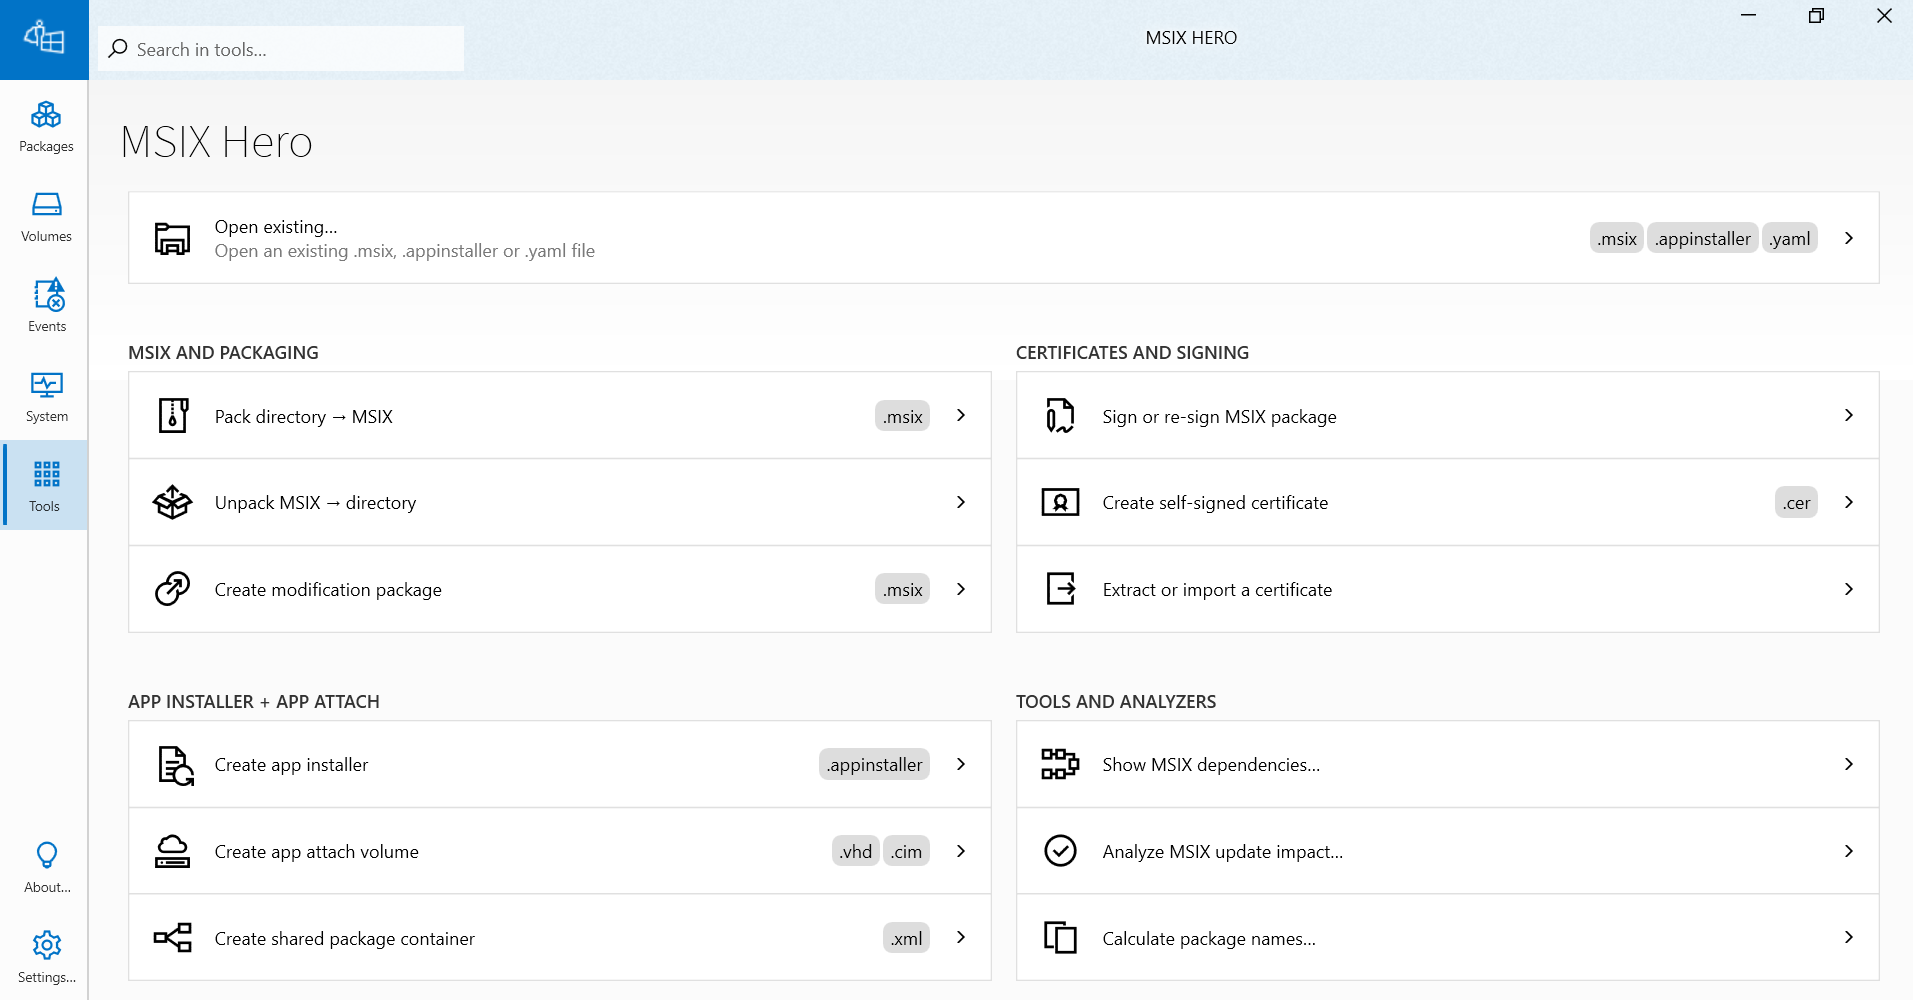This screenshot has width=1913, height=1000.
Task: Click the .msix tag on modification package
Action: (902, 589)
